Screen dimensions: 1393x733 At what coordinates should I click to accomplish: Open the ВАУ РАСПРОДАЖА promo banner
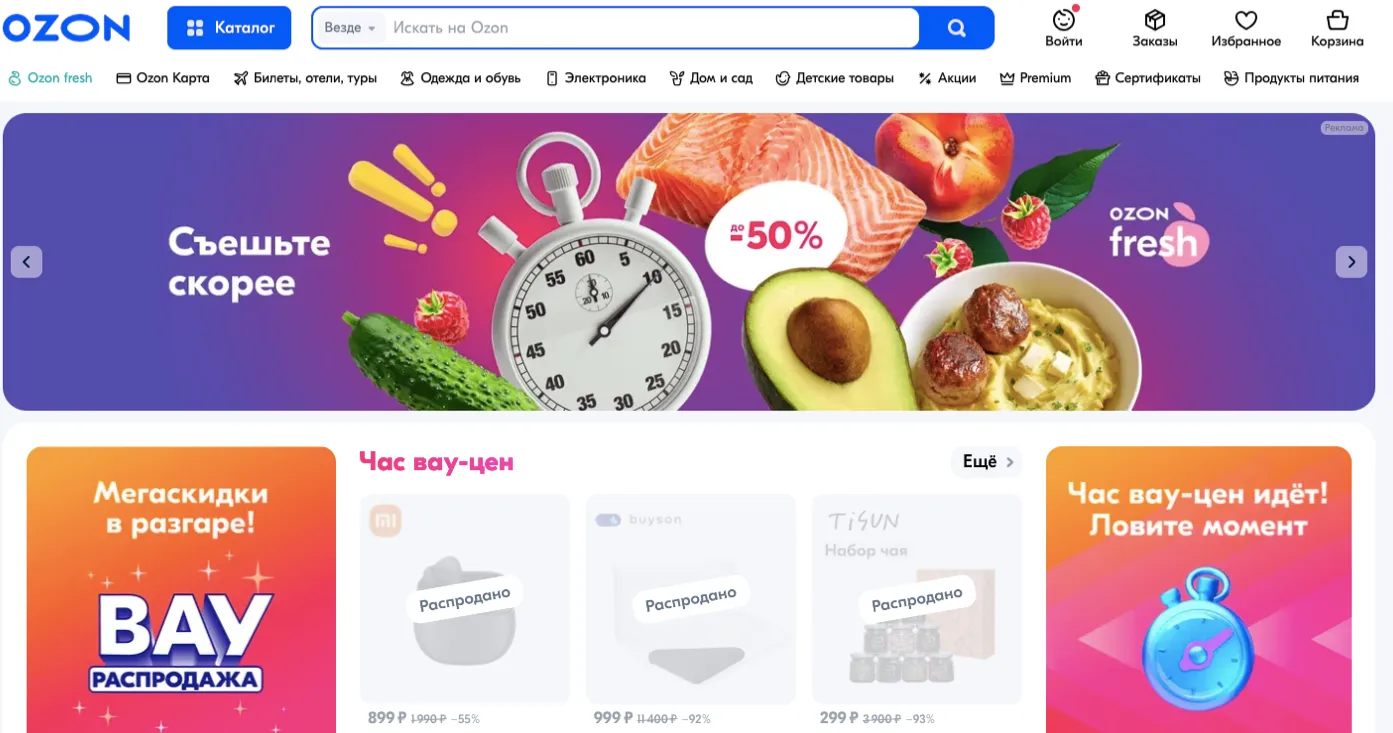(181, 590)
